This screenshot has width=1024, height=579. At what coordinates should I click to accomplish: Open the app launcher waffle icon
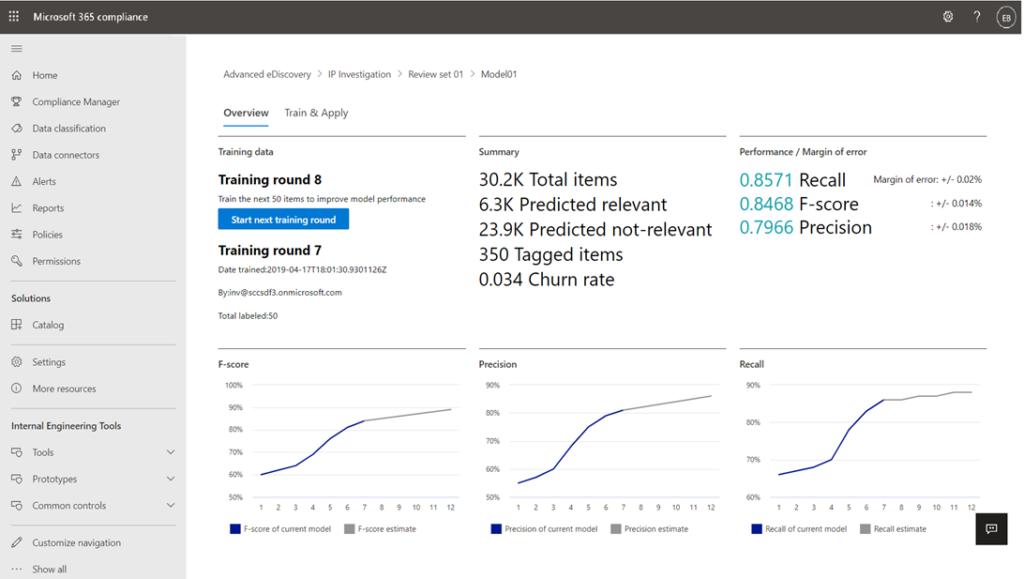point(14,17)
